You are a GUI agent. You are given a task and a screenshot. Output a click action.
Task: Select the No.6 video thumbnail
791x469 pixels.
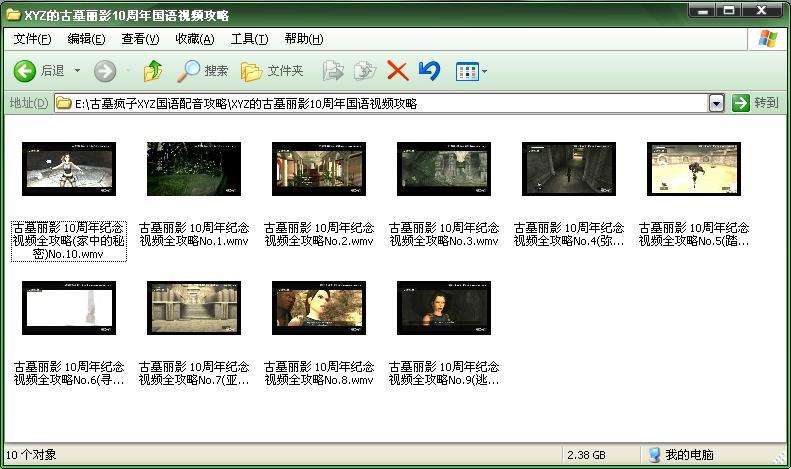click(69, 308)
